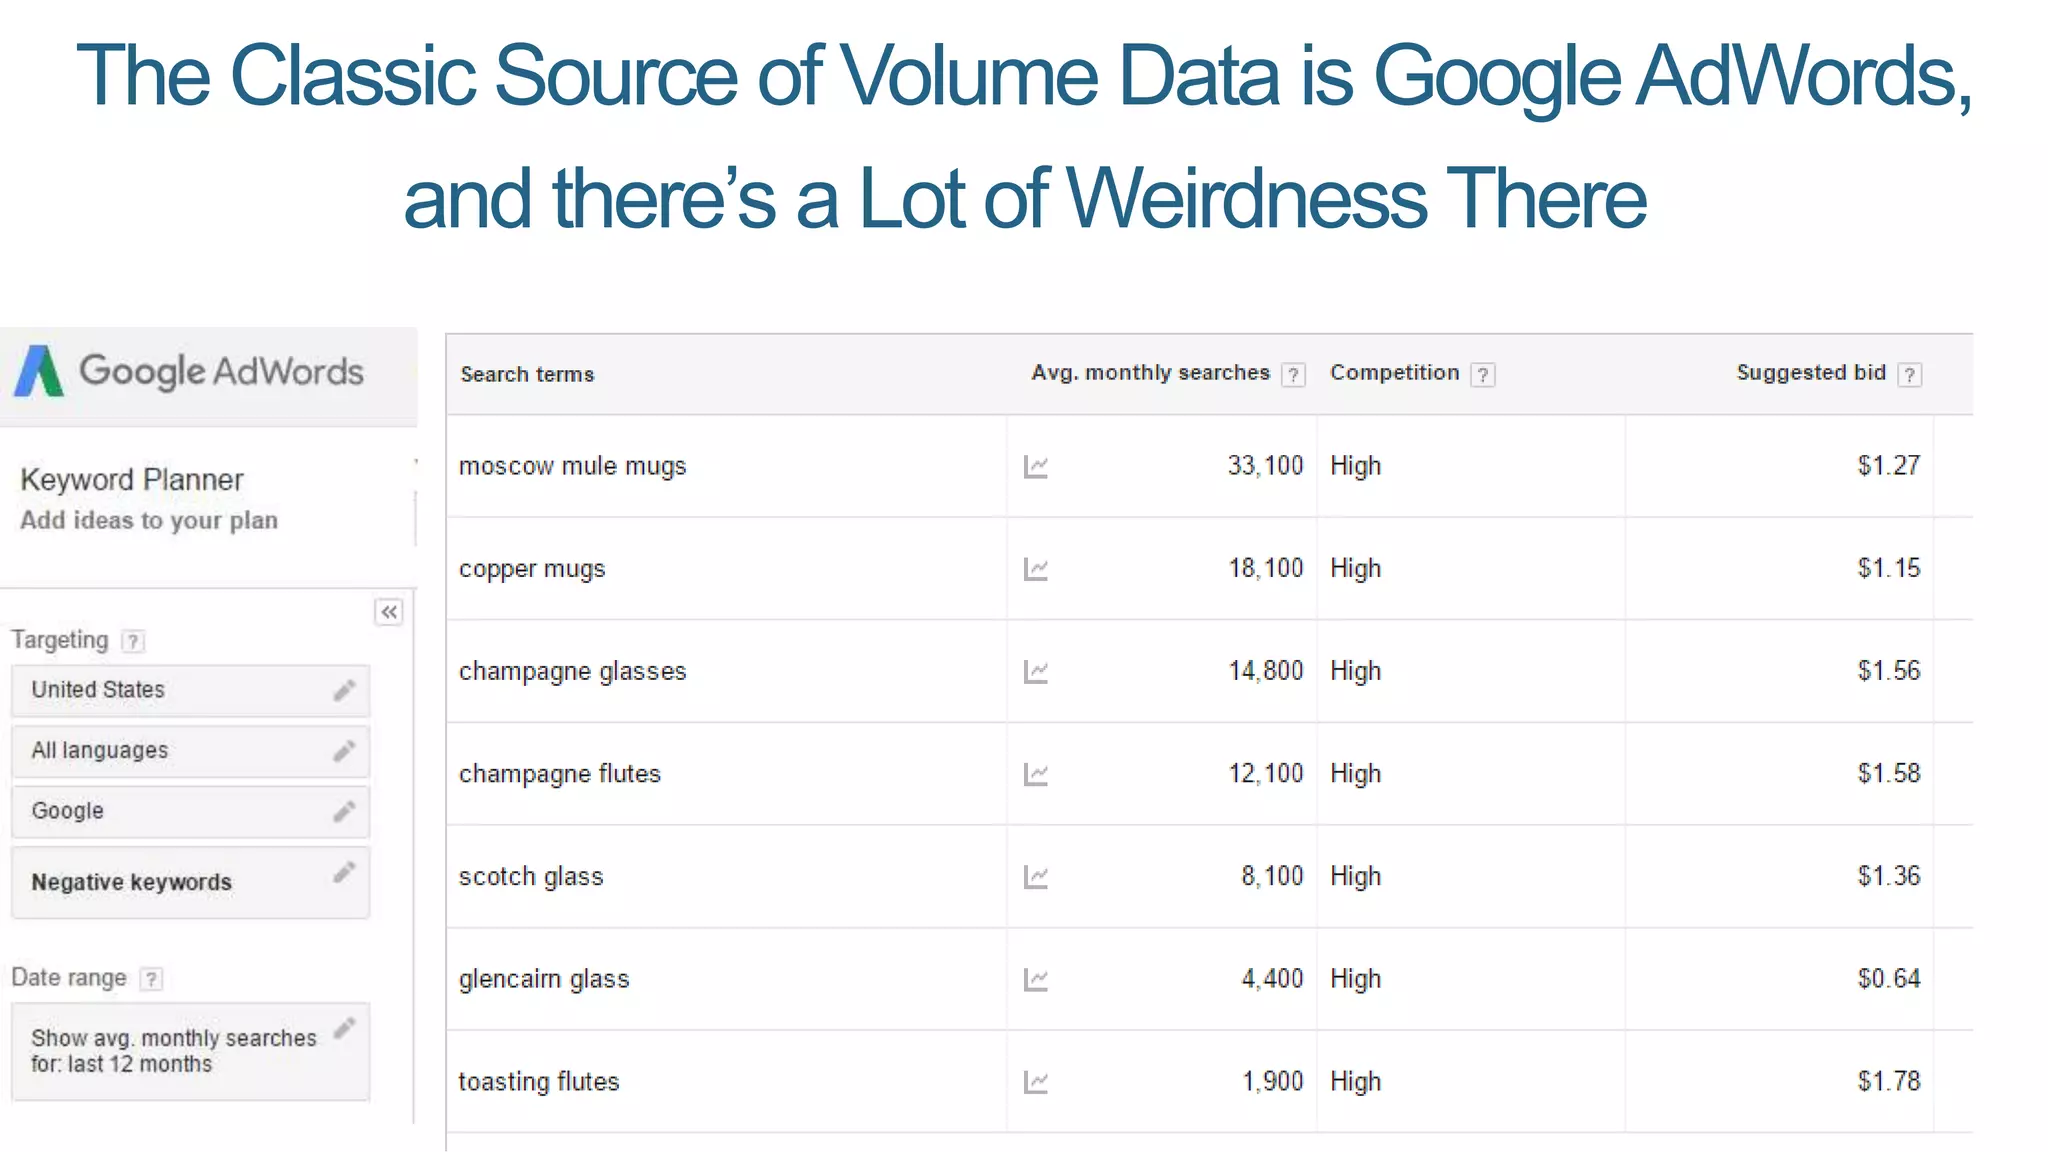
Task: Click the $1.27 suggested bid
Action: coord(1889,466)
